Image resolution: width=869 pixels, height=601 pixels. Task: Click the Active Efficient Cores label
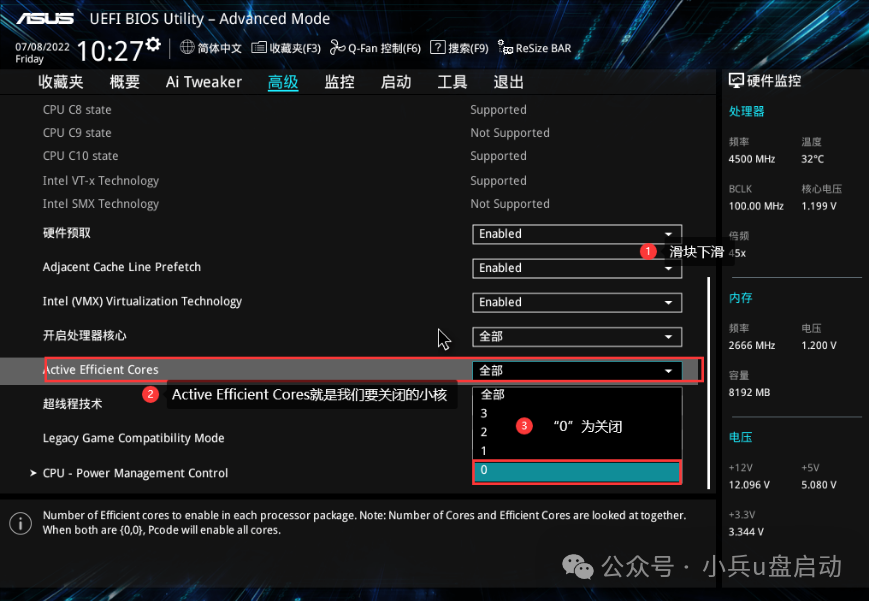(x=101, y=370)
